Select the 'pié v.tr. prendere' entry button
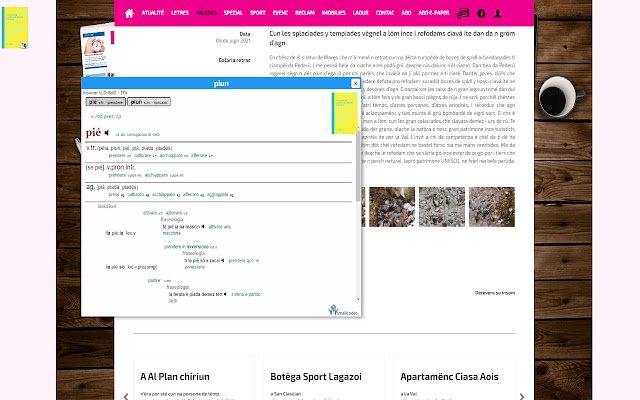This screenshot has width=640, height=400. 105,102
